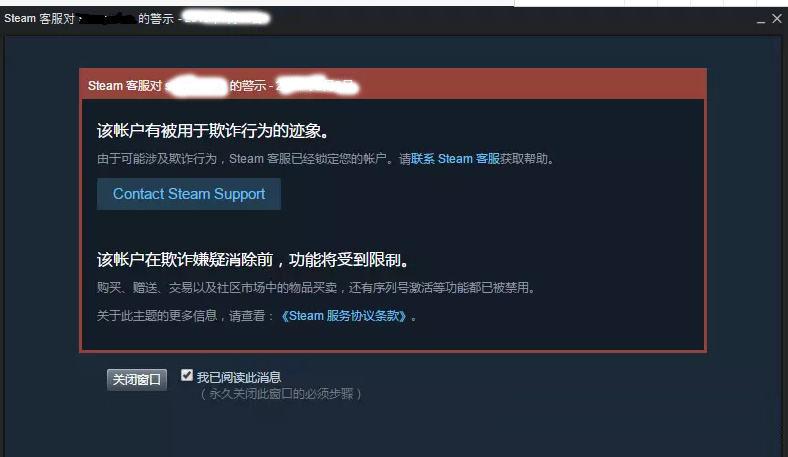This screenshot has width=788, height=457.
Task: Click the blurred username in the title bar
Action: [108, 19]
